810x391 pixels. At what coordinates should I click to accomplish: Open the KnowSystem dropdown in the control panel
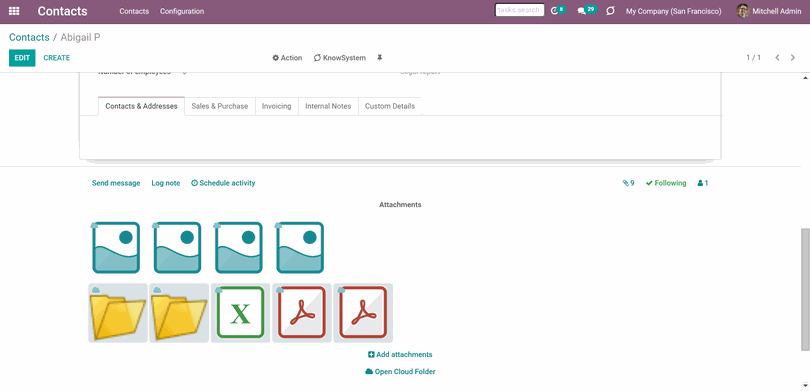pos(339,58)
